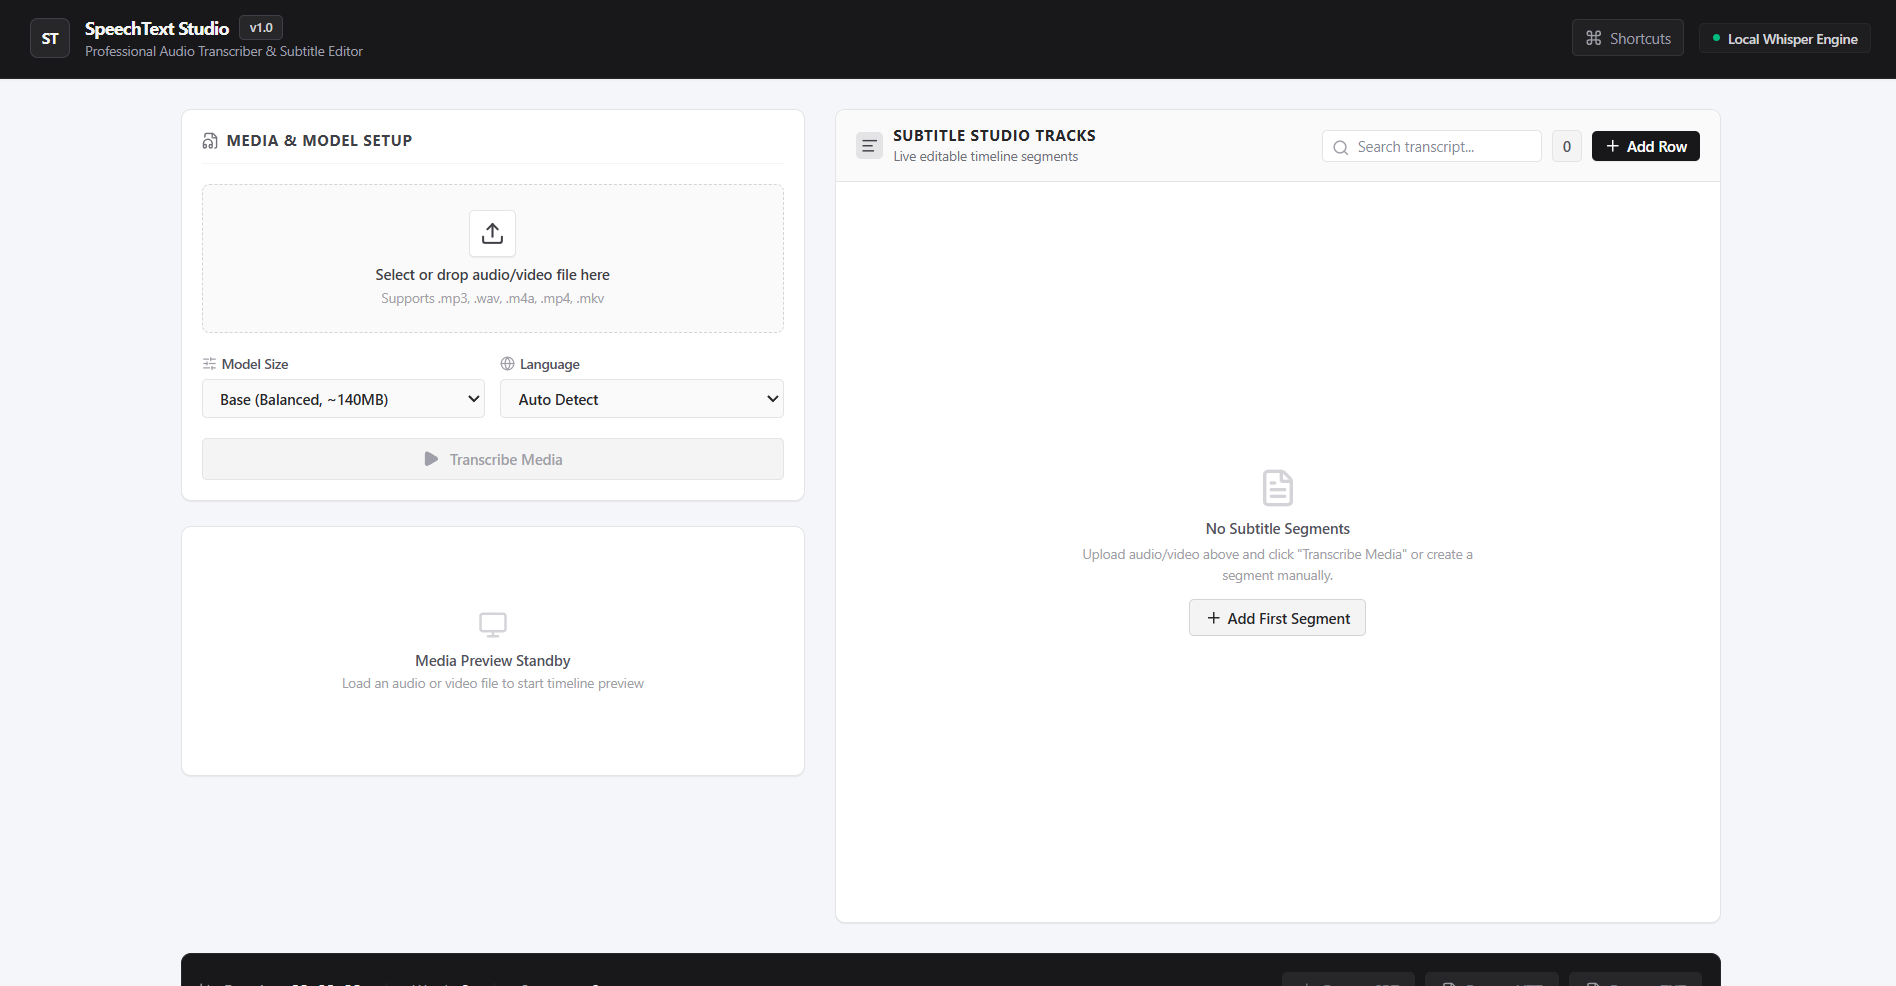This screenshot has height=986, width=1896.
Task: Click the 'No Subtitle Segments' message
Action: coord(1278,529)
